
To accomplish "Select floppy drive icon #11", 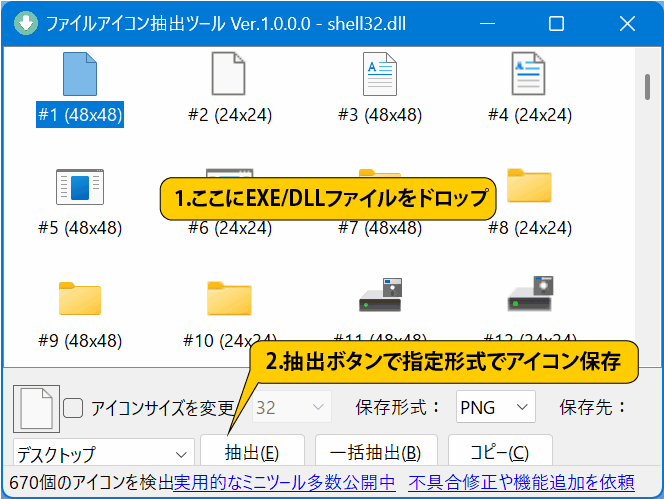I will click(x=380, y=295).
